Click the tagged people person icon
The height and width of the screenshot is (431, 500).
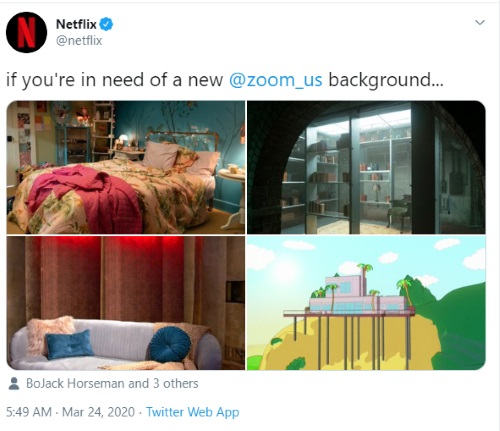pyautogui.click(x=14, y=383)
